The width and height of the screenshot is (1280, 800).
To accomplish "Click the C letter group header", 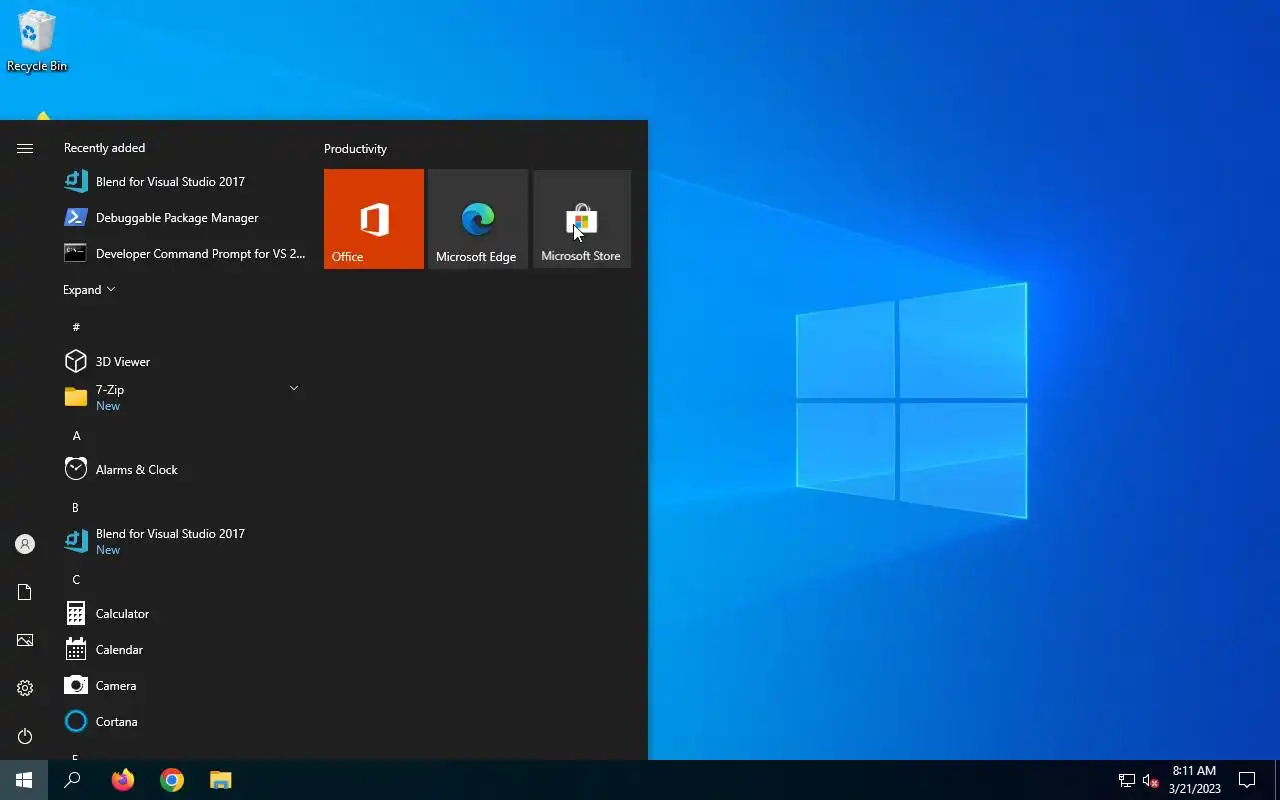I will [76, 579].
